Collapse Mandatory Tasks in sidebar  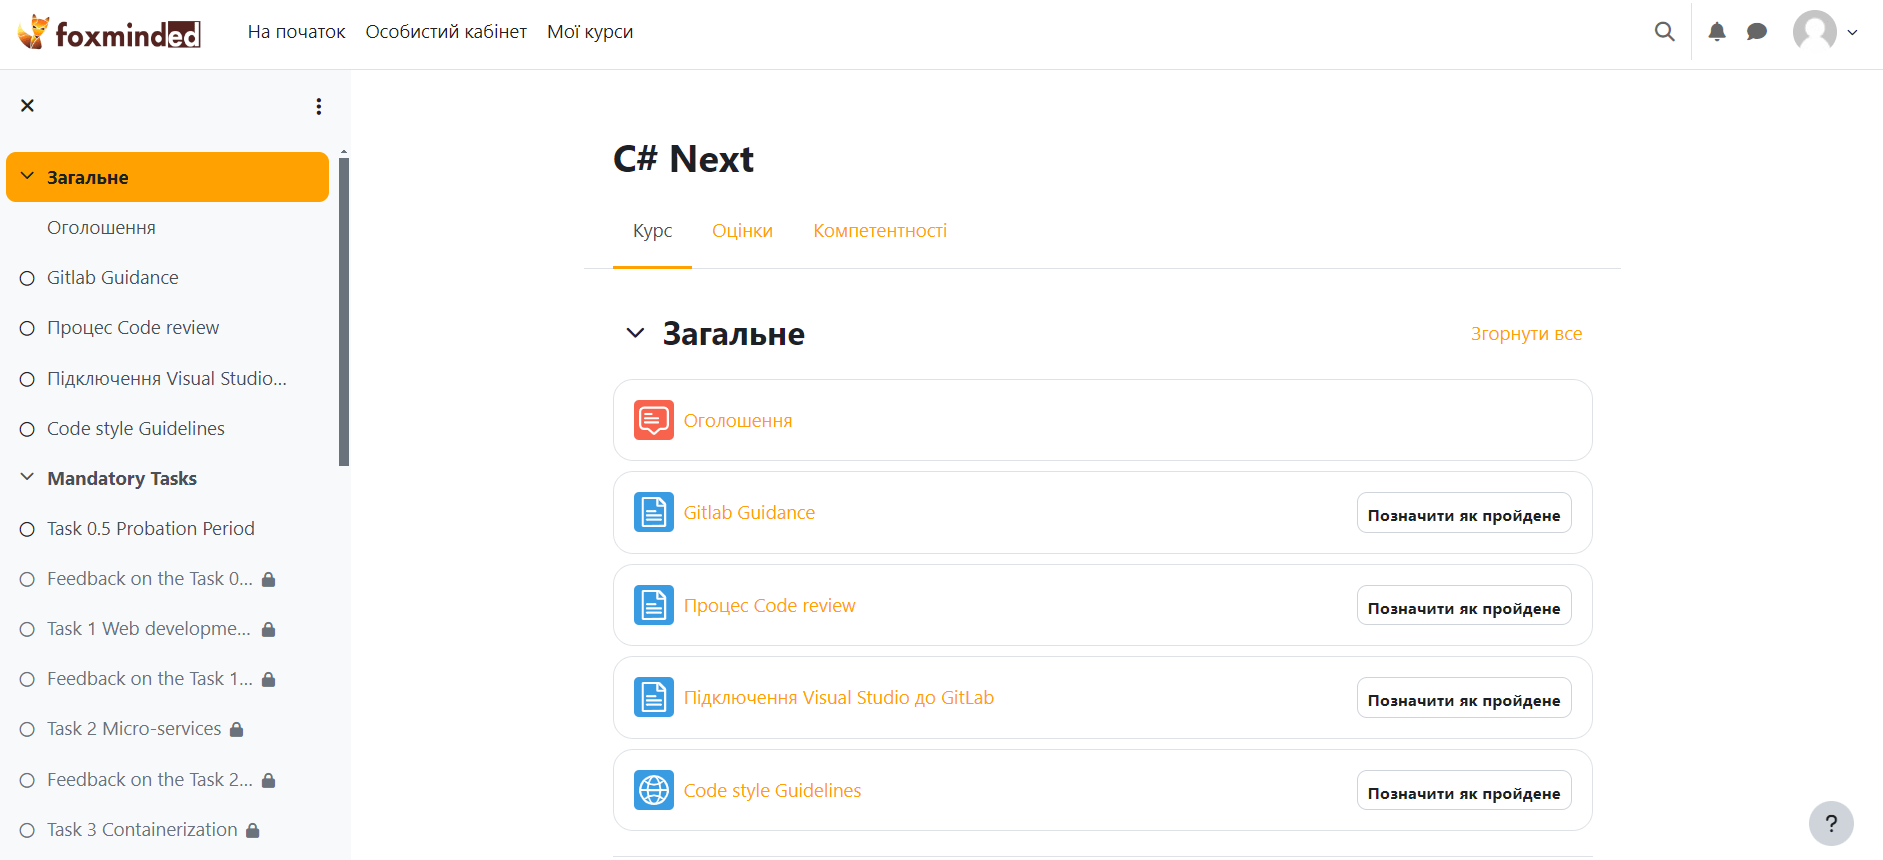tap(27, 478)
